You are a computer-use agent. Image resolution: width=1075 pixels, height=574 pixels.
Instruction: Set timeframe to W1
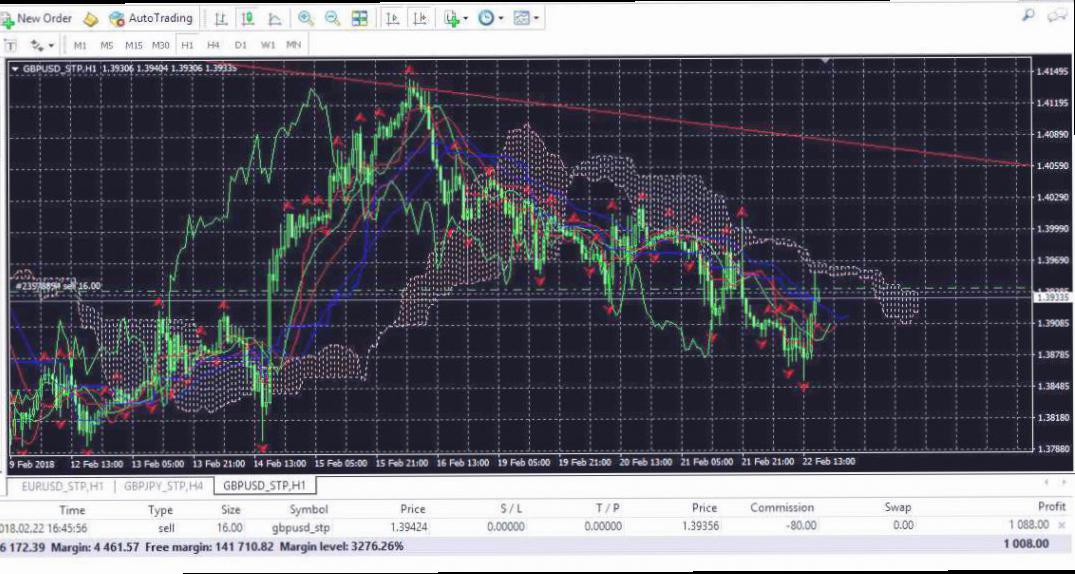(267, 45)
